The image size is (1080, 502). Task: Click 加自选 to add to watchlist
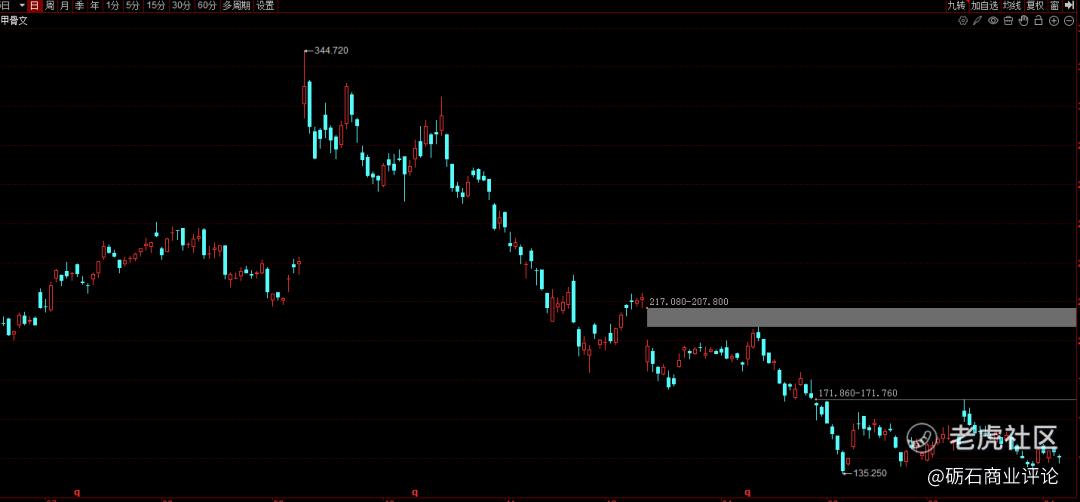point(984,6)
